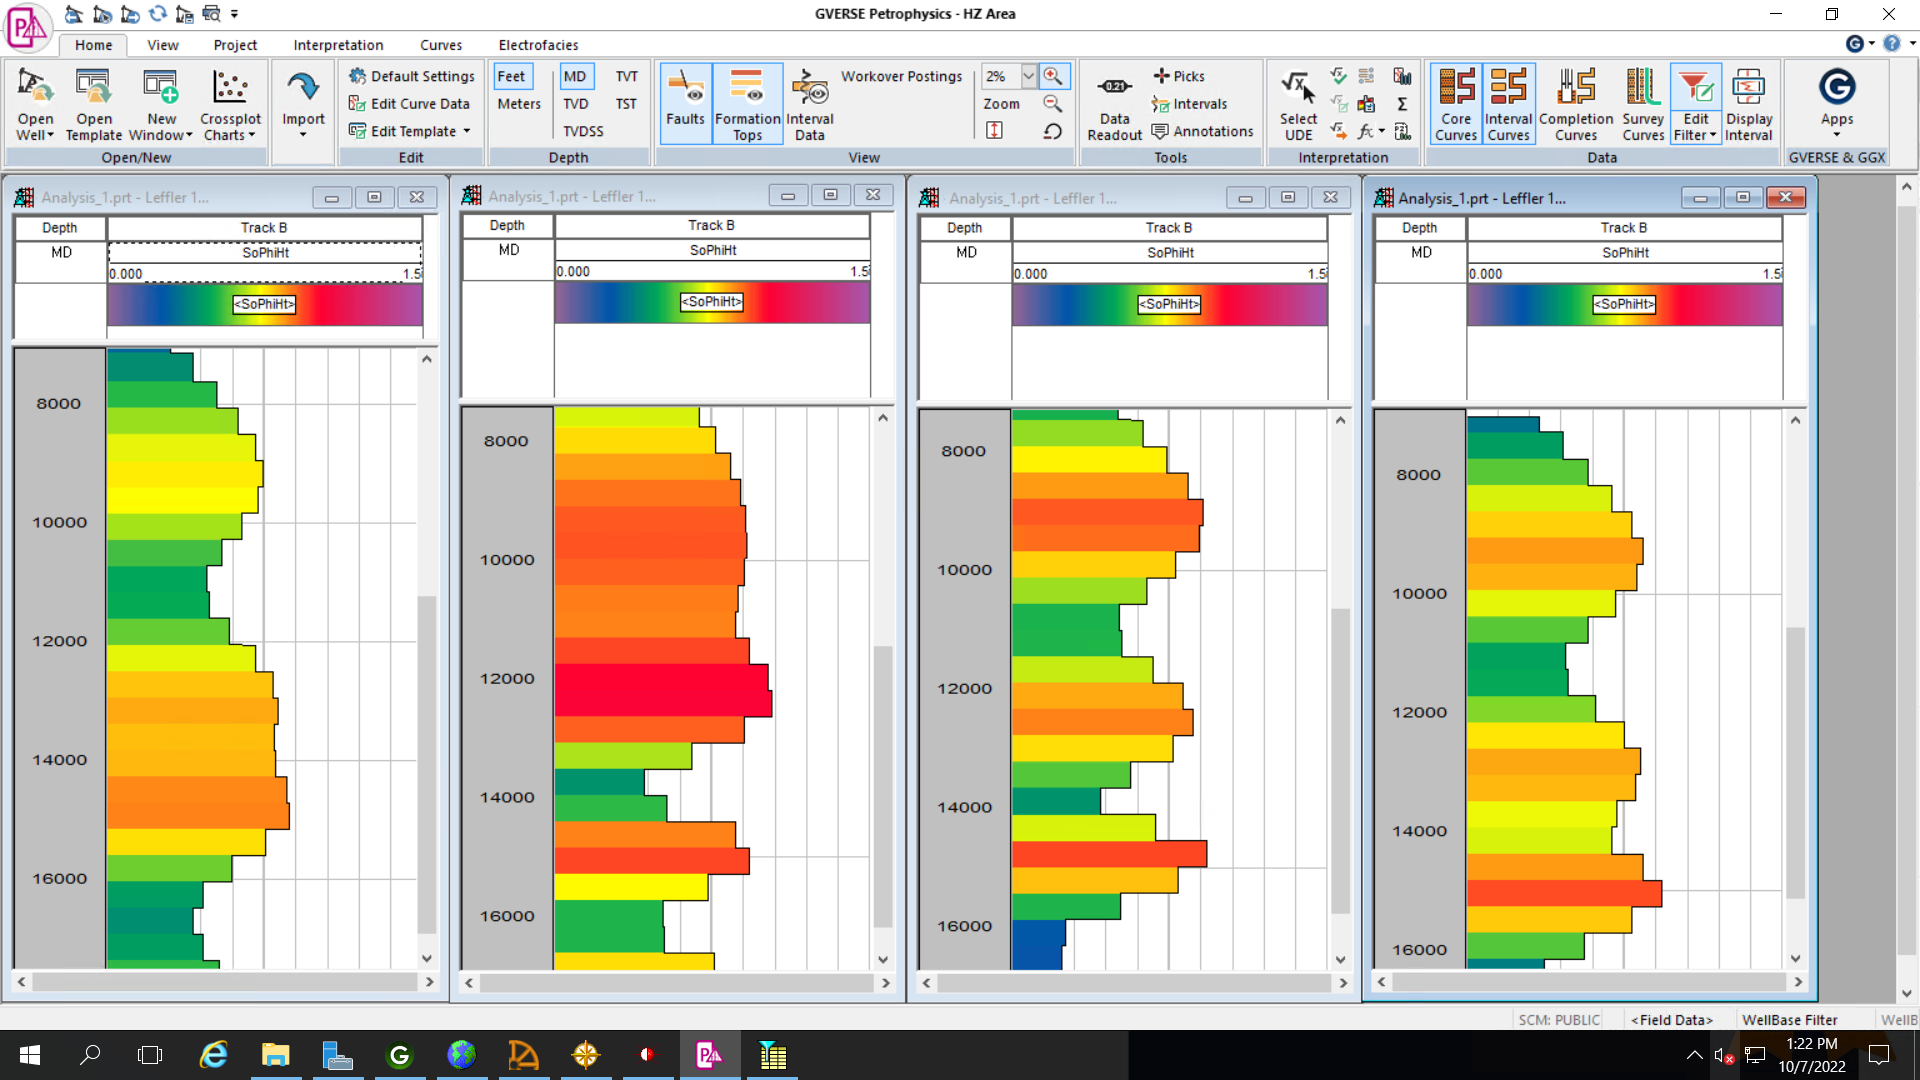Viewport: 1920px width, 1080px height.
Task: Click the refresh icon in quick access toolbar
Action: (x=158, y=14)
